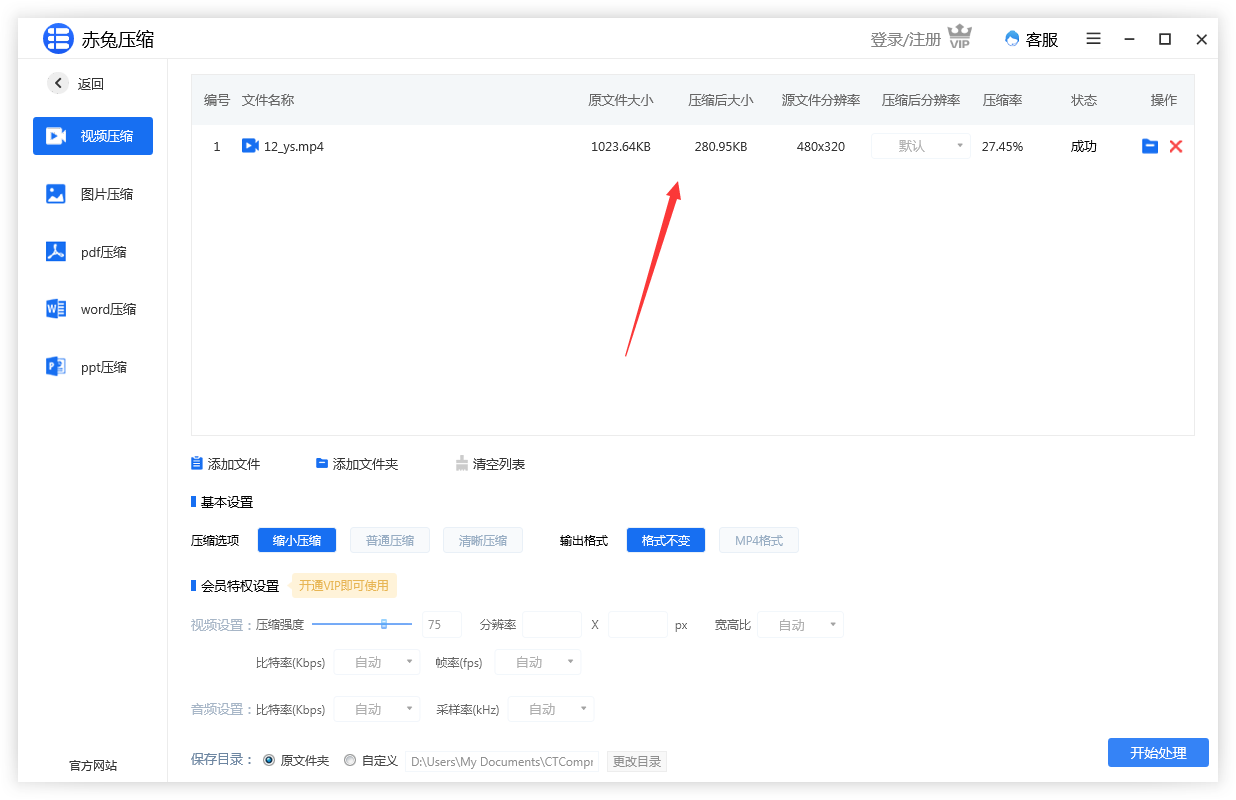Click the 更改目录 button
Screen dimensions: 1236x800
(x=637, y=762)
